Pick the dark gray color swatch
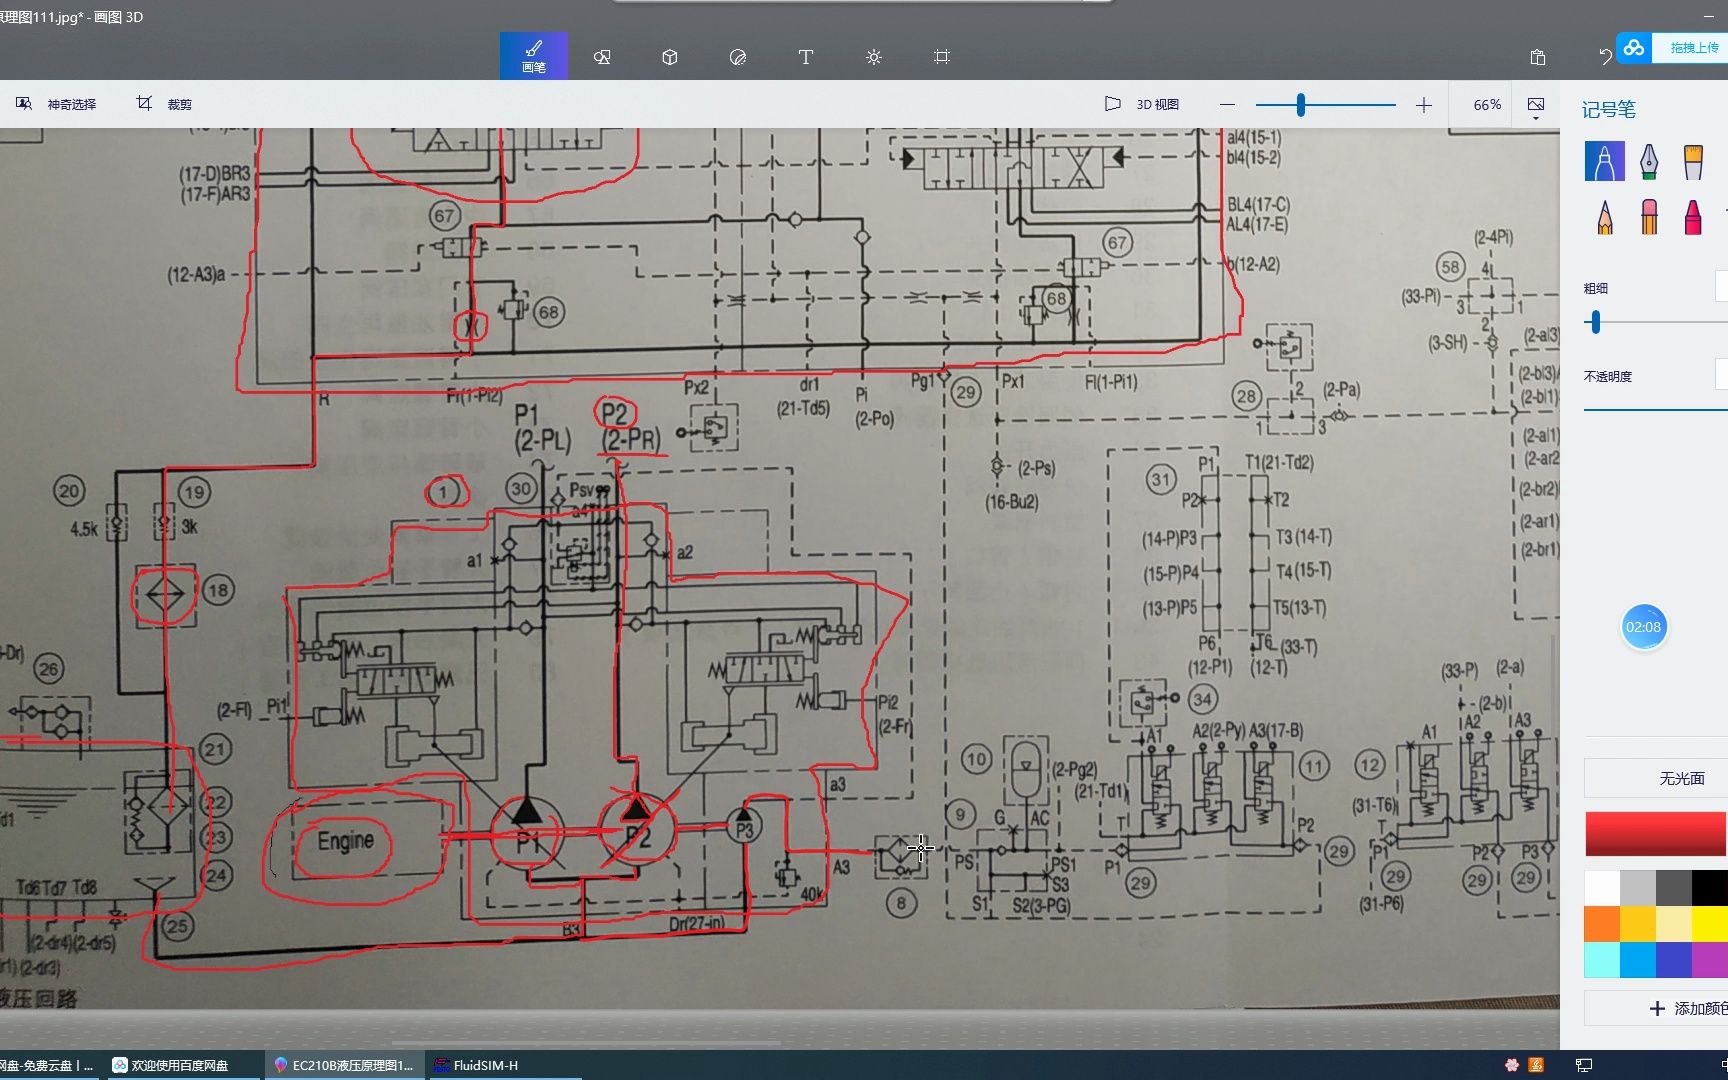The width and height of the screenshot is (1728, 1080). 1674,887
